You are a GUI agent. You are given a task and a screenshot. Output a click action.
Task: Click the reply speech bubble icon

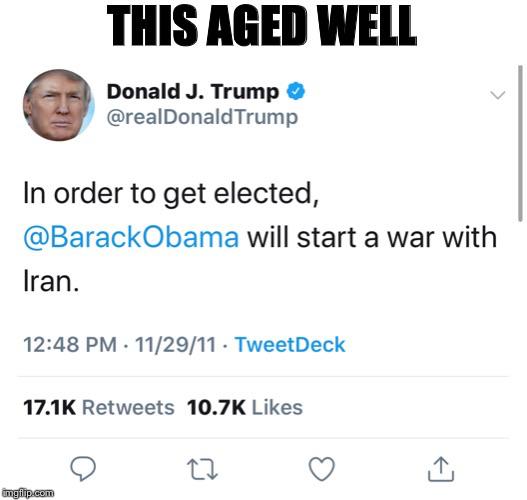coord(83,468)
